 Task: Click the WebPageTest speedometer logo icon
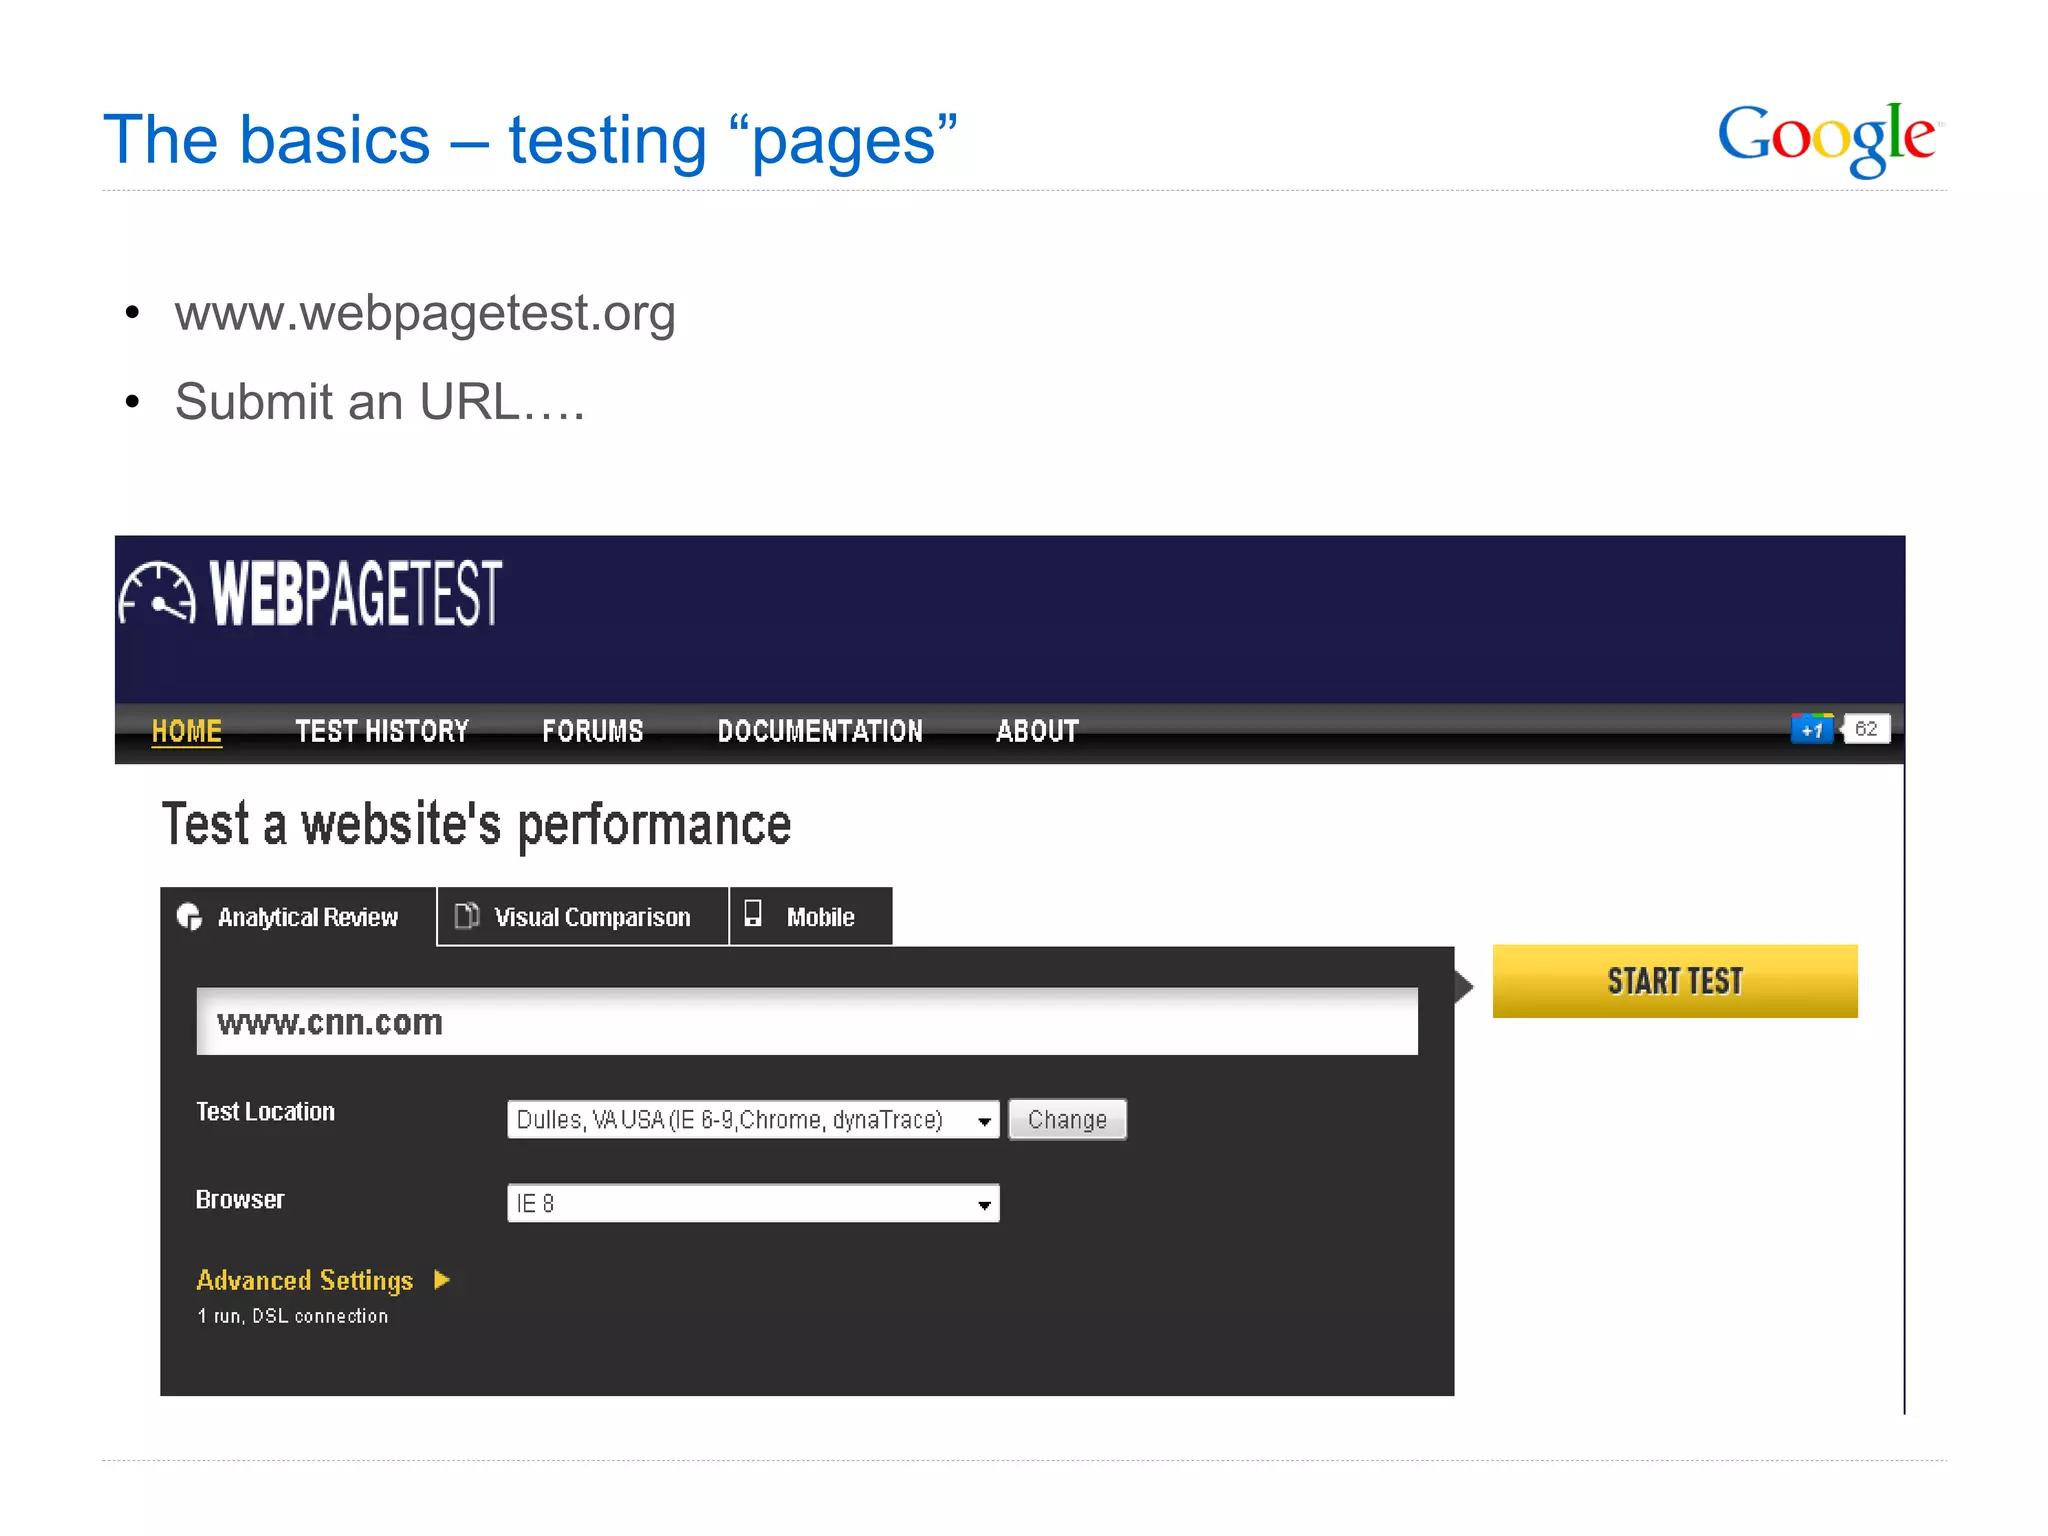click(x=157, y=594)
